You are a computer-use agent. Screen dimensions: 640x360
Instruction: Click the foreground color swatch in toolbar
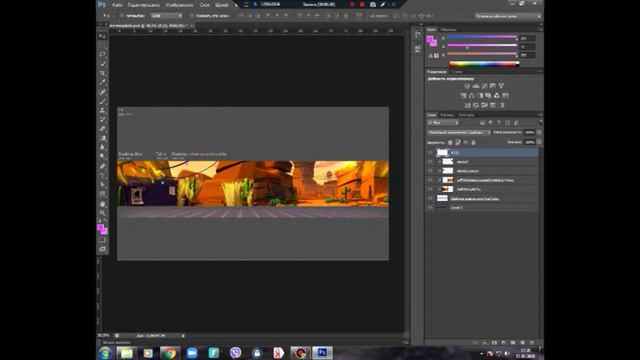[x=100, y=228]
